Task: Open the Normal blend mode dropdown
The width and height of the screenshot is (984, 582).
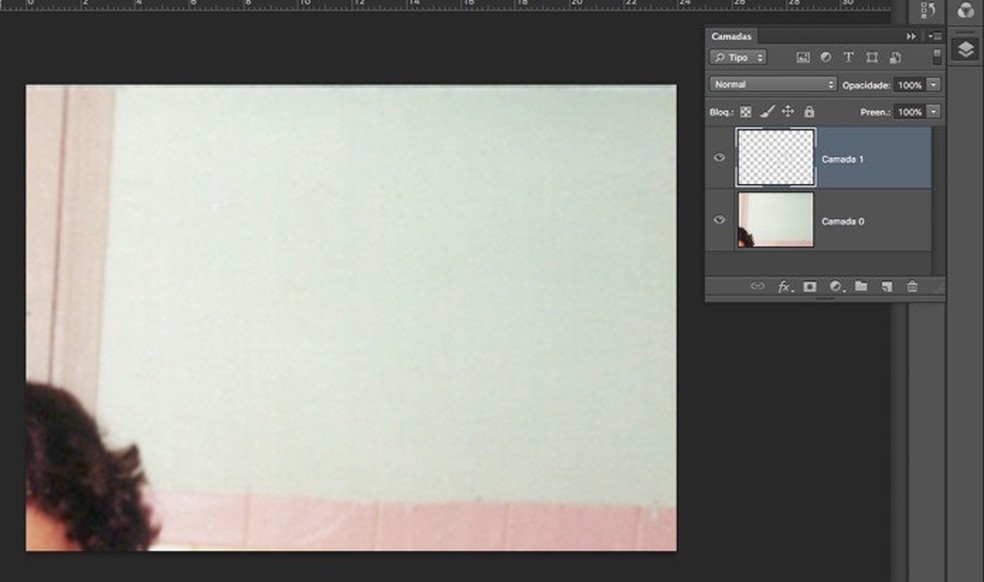Action: (773, 84)
